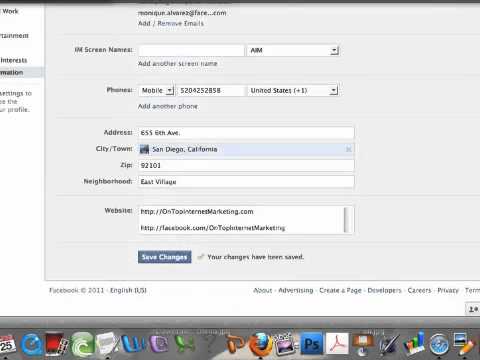The width and height of the screenshot is (480, 360).
Task: Open the photo slideshow app next to Firefox
Action: pos(285,344)
